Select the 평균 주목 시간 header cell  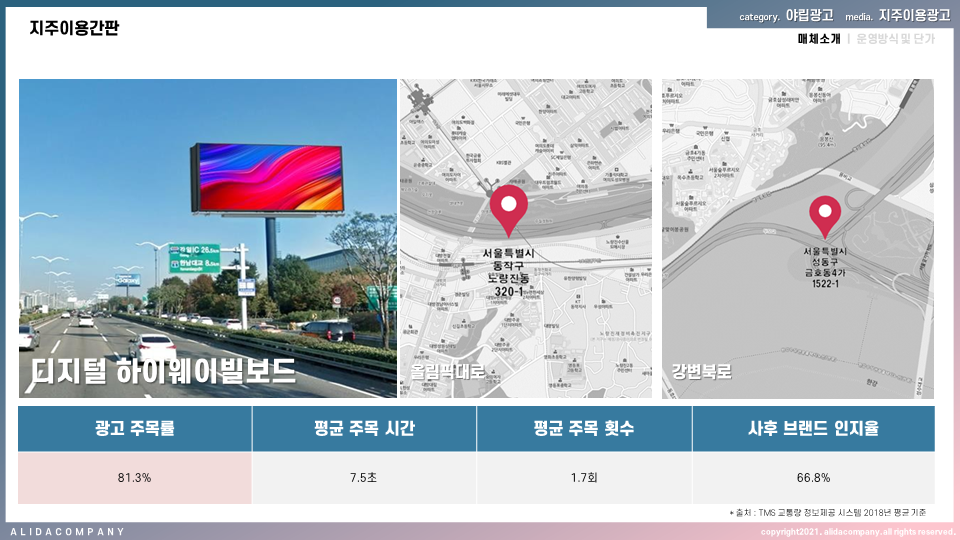363,429
